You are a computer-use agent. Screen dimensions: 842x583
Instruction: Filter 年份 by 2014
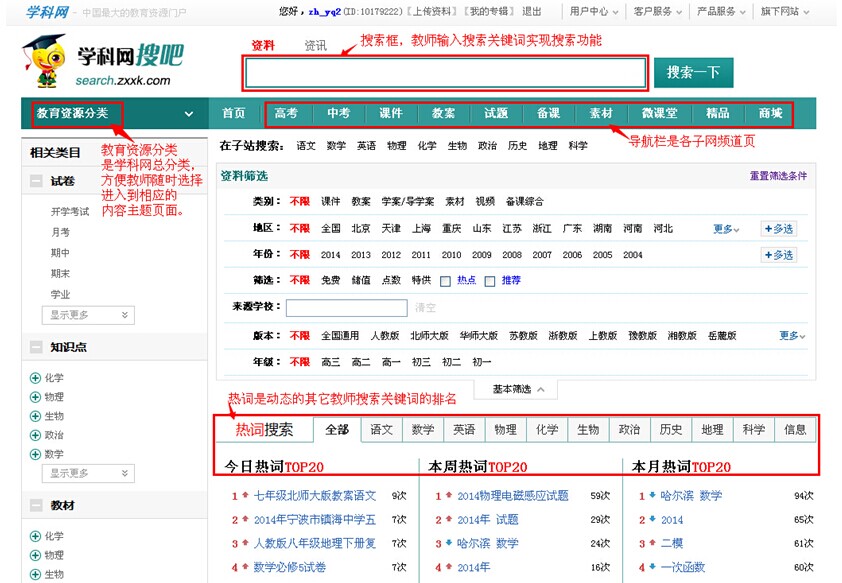point(331,255)
